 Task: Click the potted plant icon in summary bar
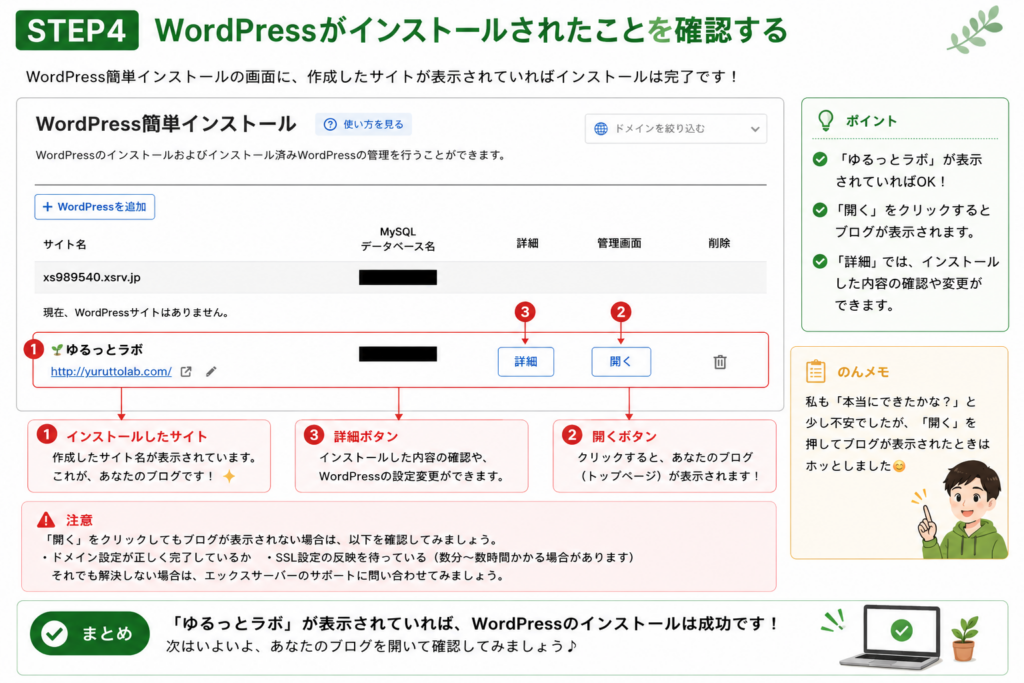[965, 639]
